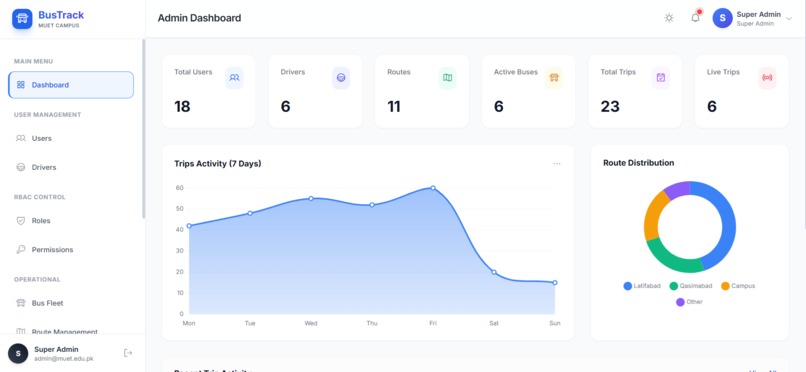Click the Drivers card icon
This screenshot has height=372, width=806.
(x=341, y=78)
